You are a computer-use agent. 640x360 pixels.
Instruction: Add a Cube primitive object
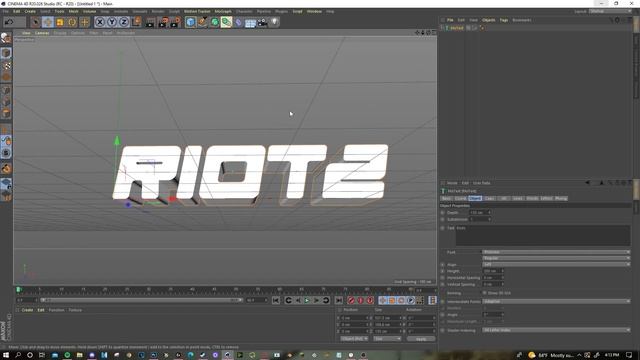(190, 22)
